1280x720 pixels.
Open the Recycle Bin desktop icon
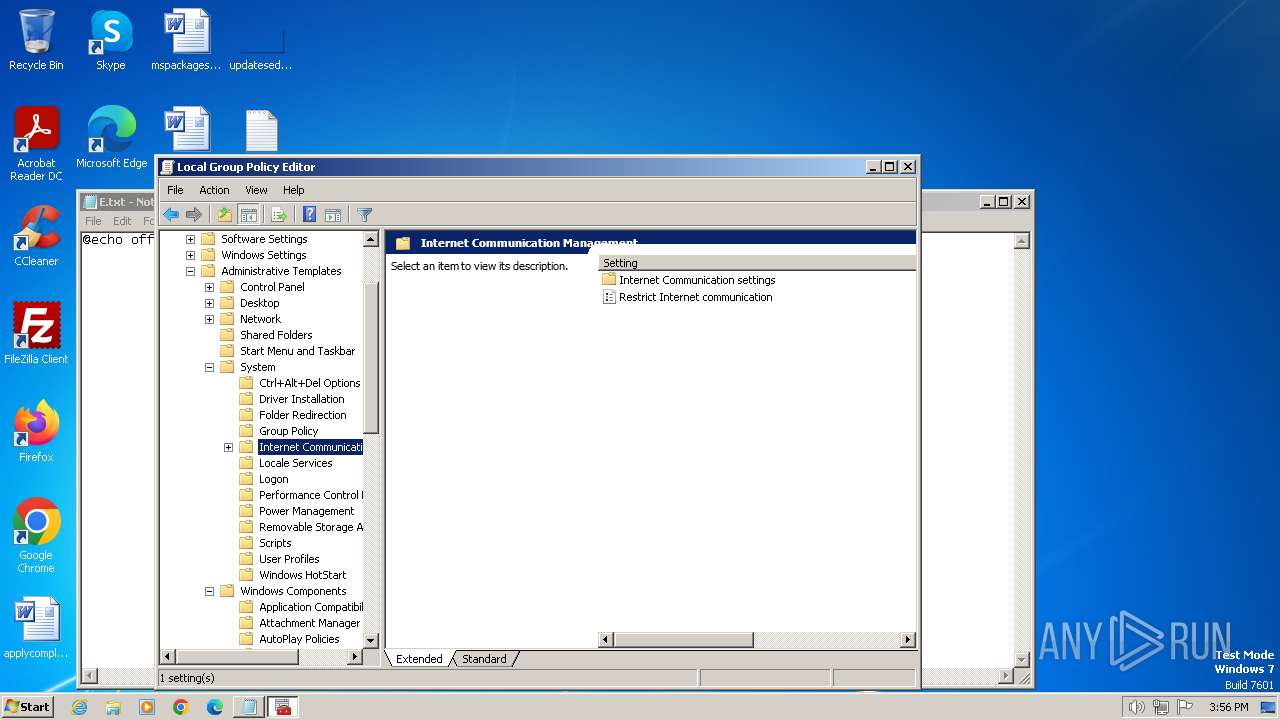[x=36, y=40]
